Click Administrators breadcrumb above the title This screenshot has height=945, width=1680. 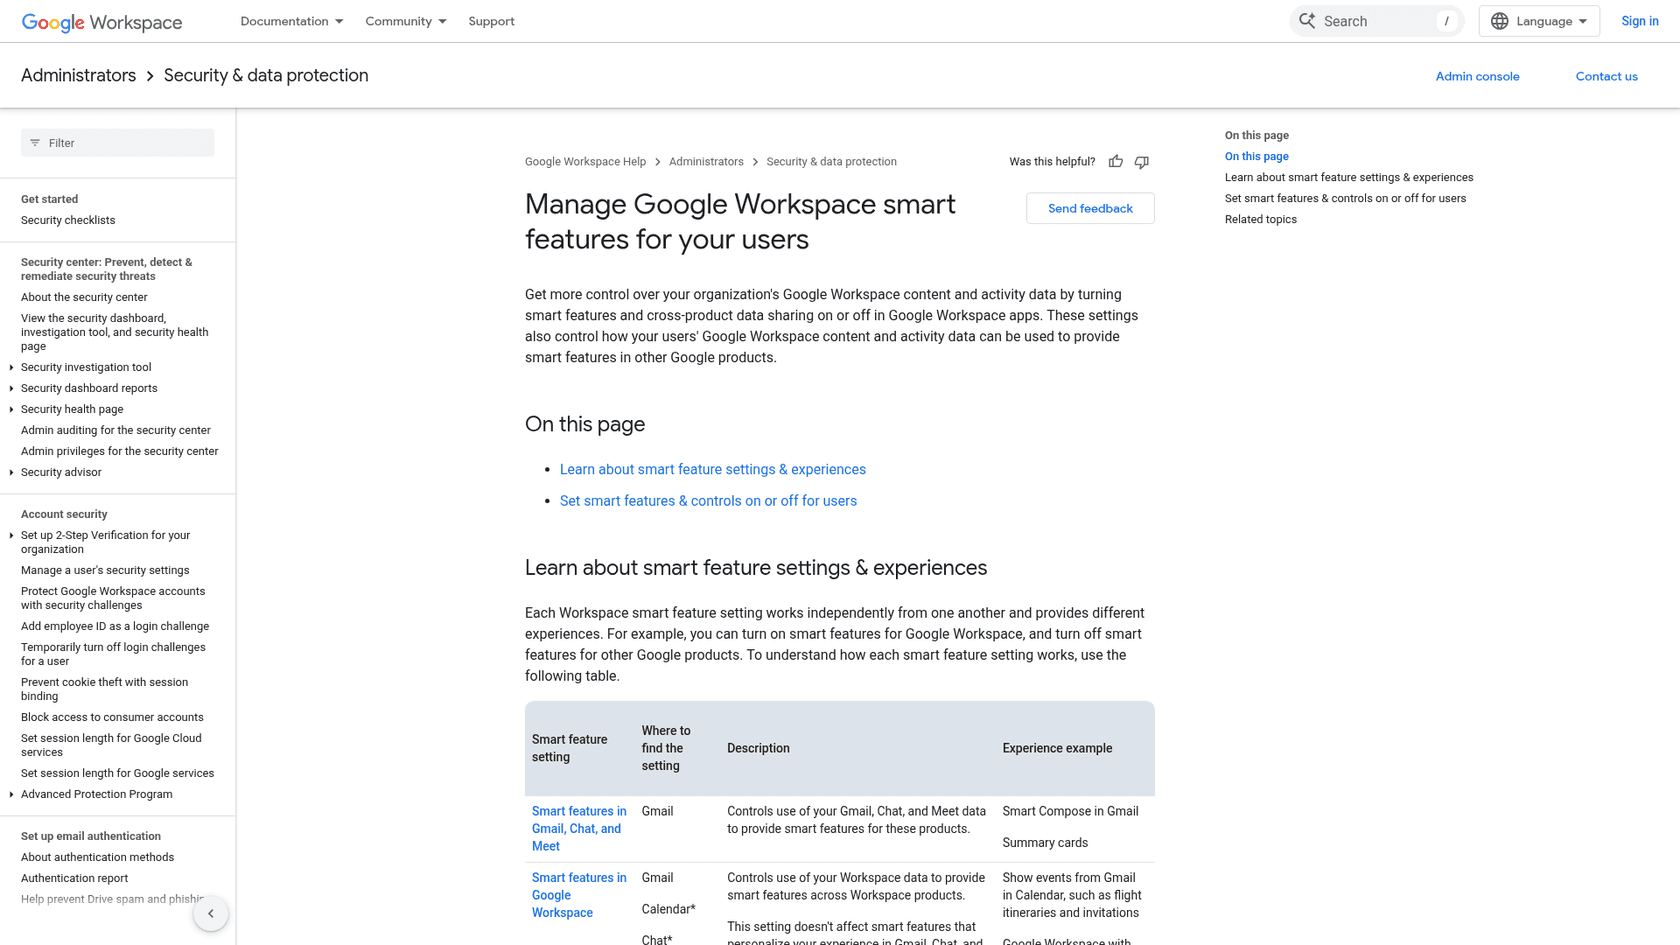(706, 162)
